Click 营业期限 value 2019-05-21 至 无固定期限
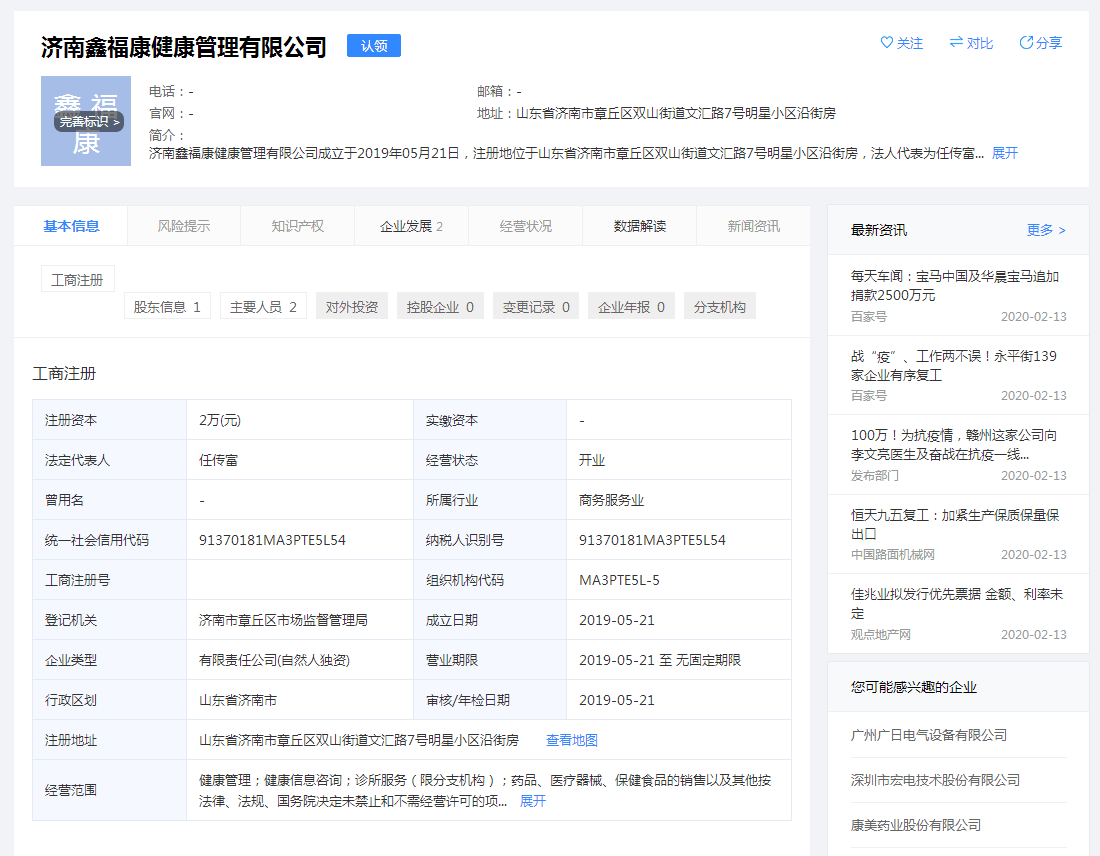Image resolution: width=1100 pixels, height=856 pixels. pyautogui.click(x=659, y=660)
